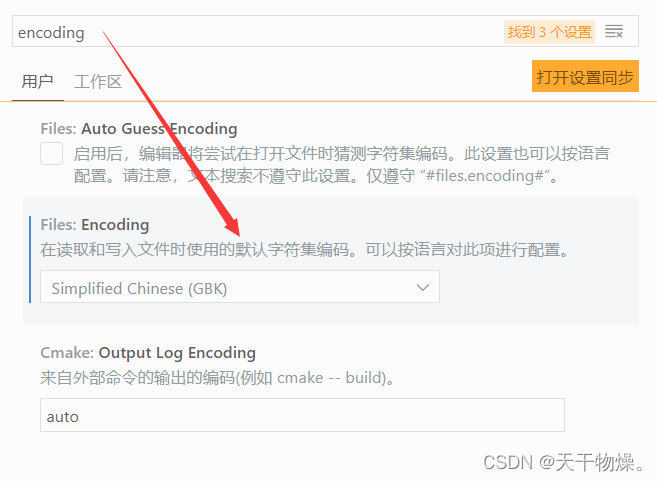Select the Files: Auto Guess Encoding title
The image size is (657, 481).
coord(139,129)
